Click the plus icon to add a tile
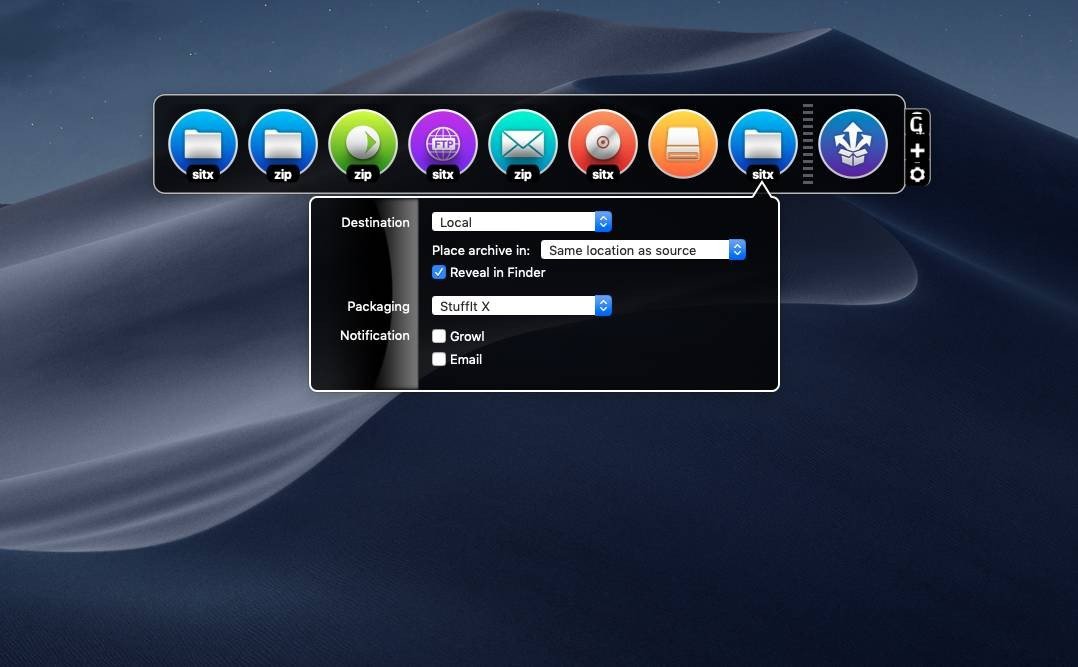The width and height of the screenshot is (1078, 667). point(917,151)
